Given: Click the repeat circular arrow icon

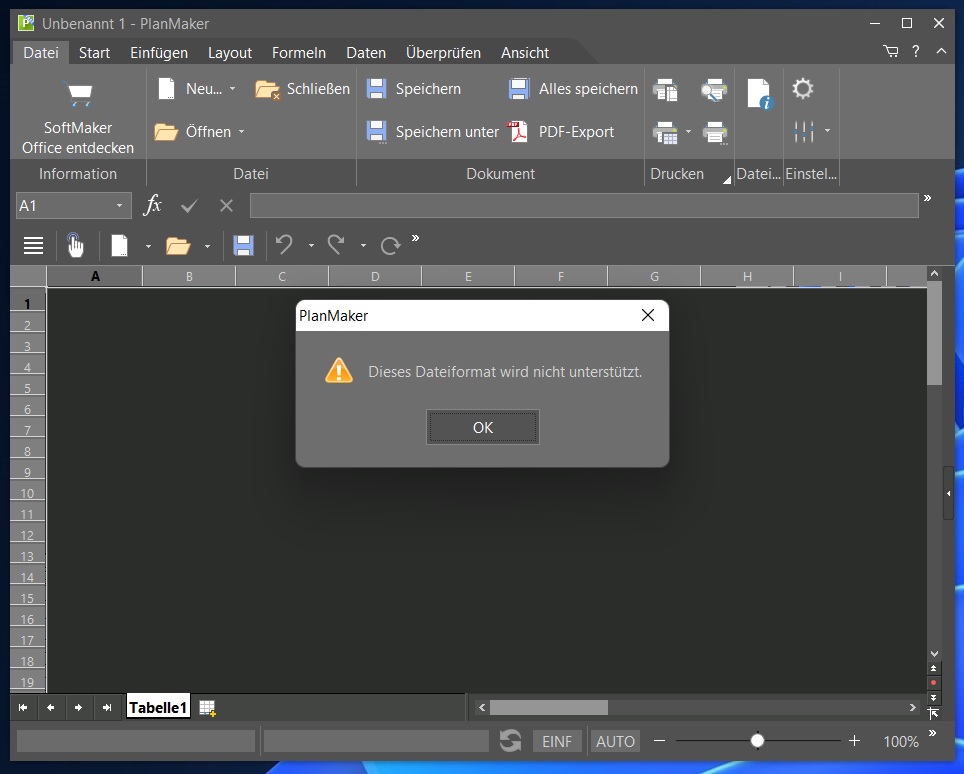Looking at the screenshot, I should pos(390,245).
